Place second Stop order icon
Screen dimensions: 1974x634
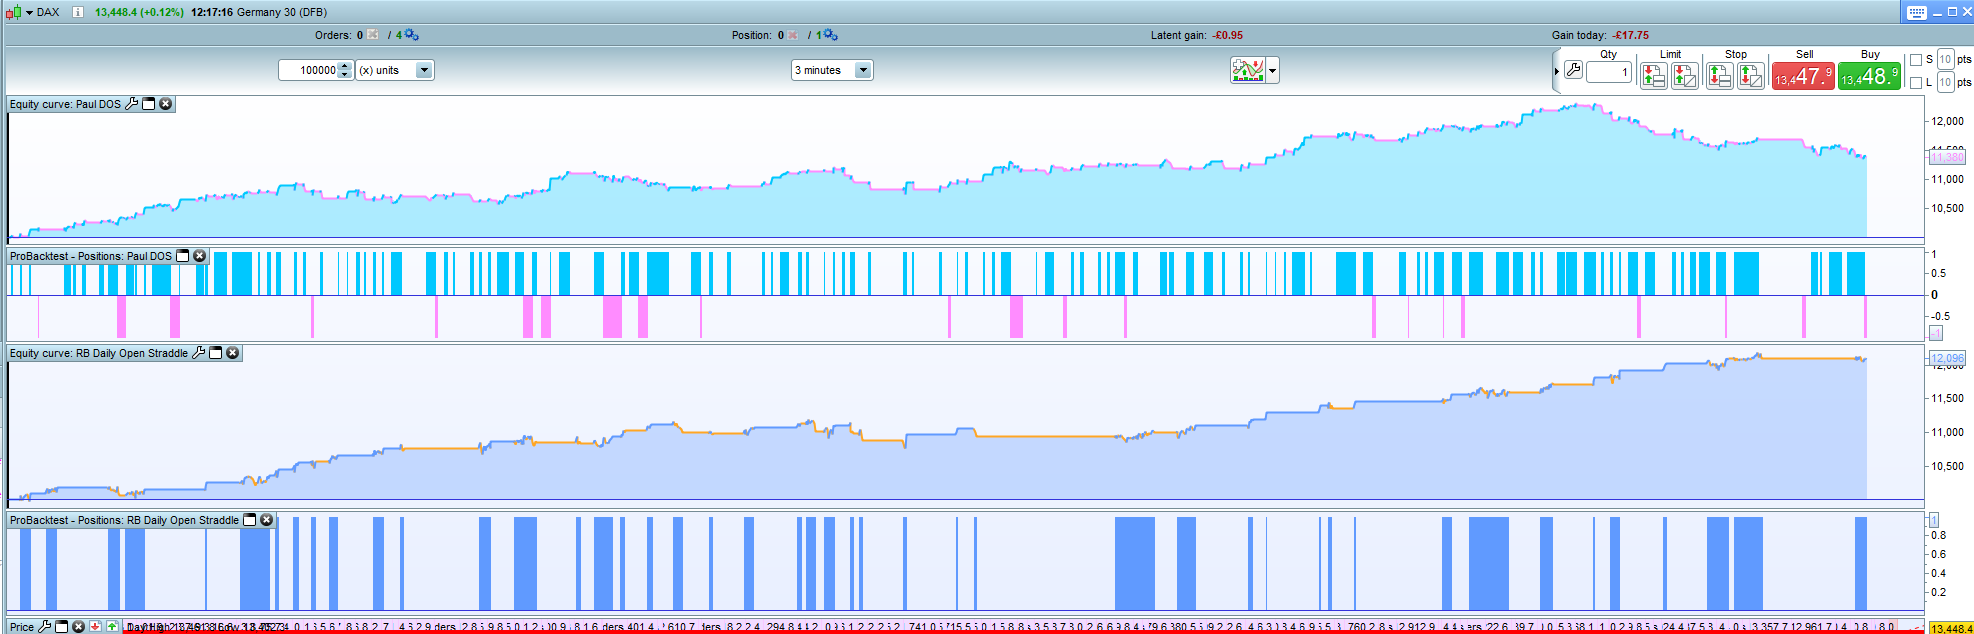pos(1751,76)
